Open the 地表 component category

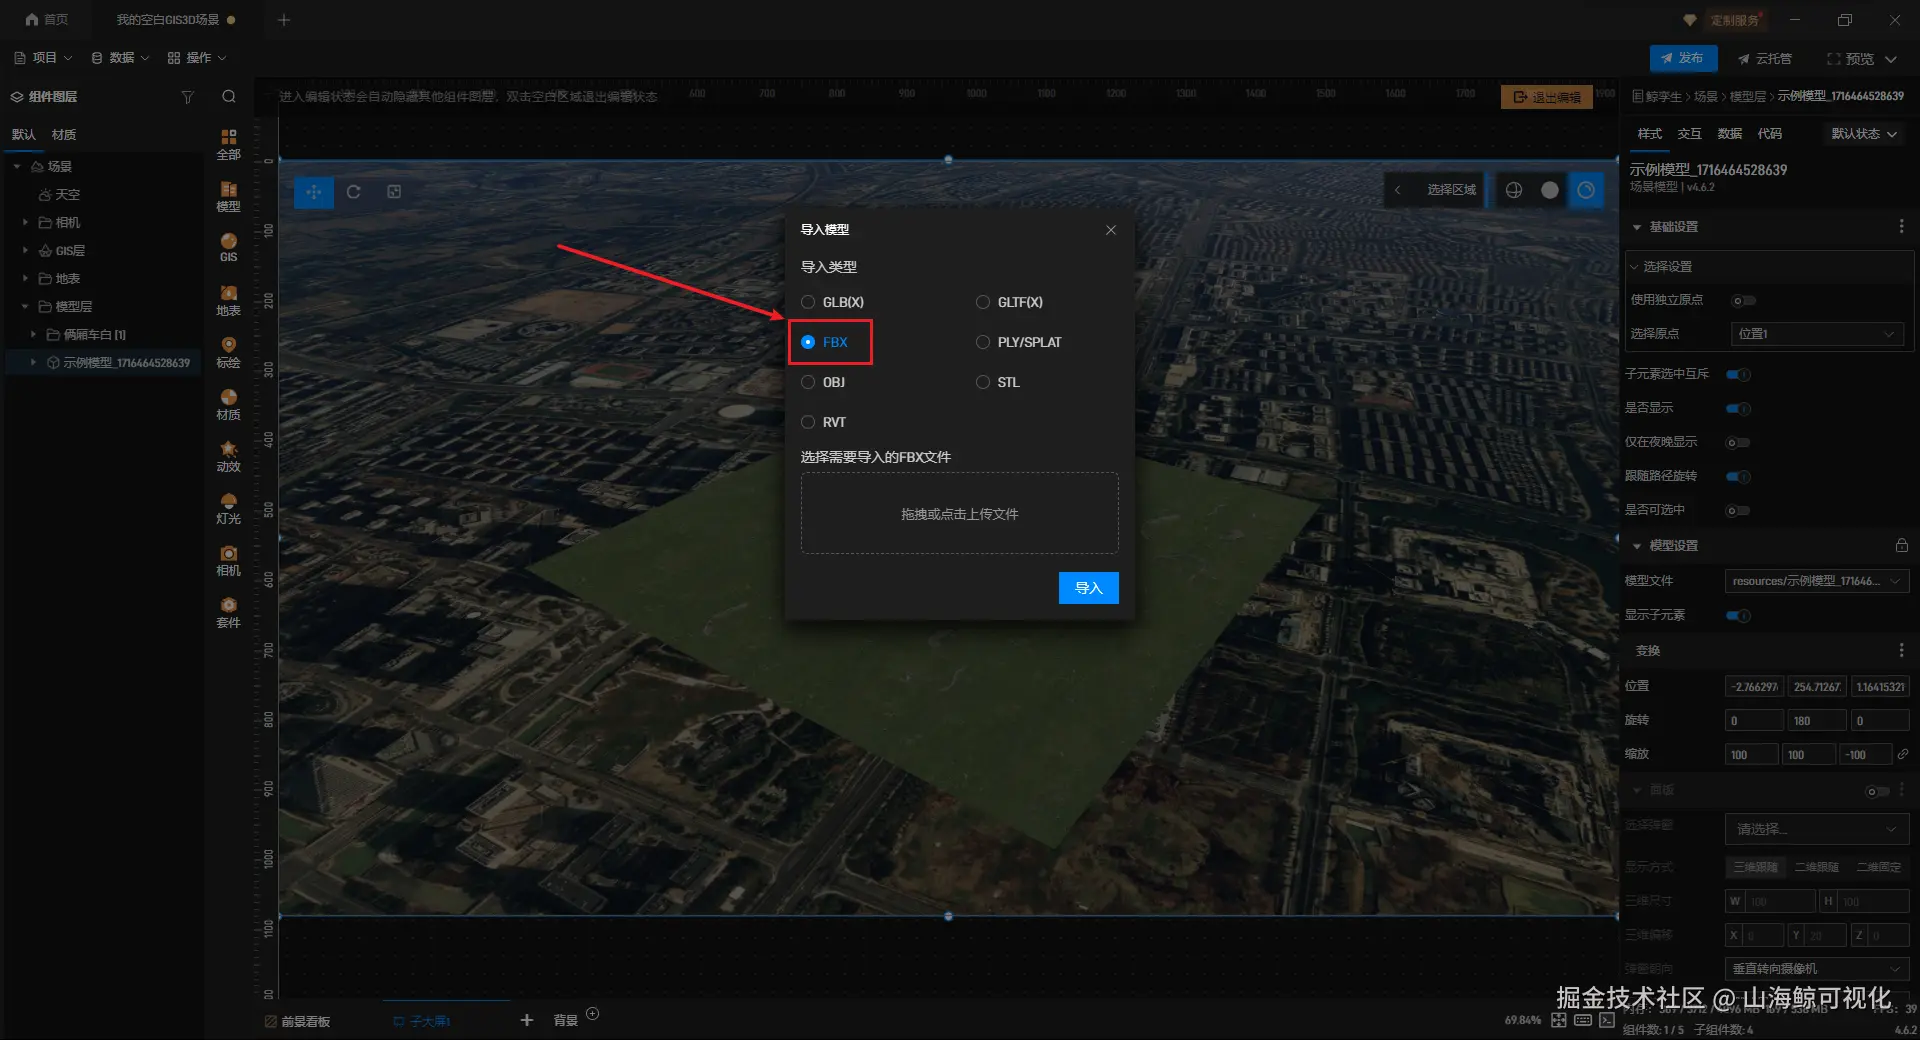[x=228, y=300]
